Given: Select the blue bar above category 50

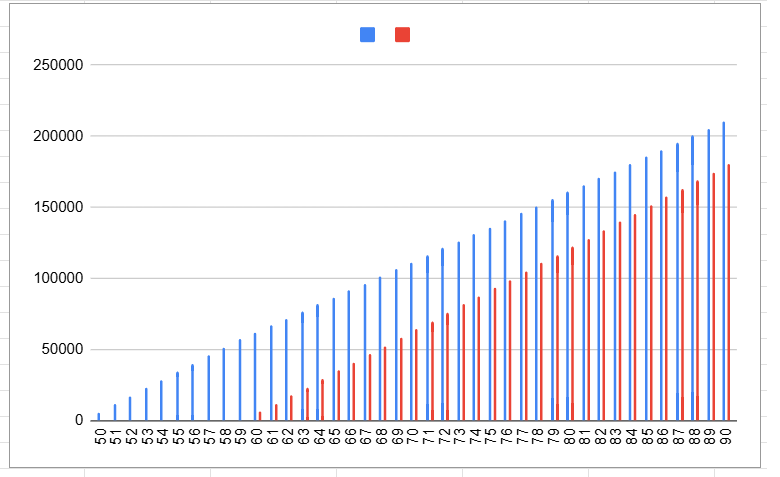Looking at the screenshot, I should pos(99,417).
